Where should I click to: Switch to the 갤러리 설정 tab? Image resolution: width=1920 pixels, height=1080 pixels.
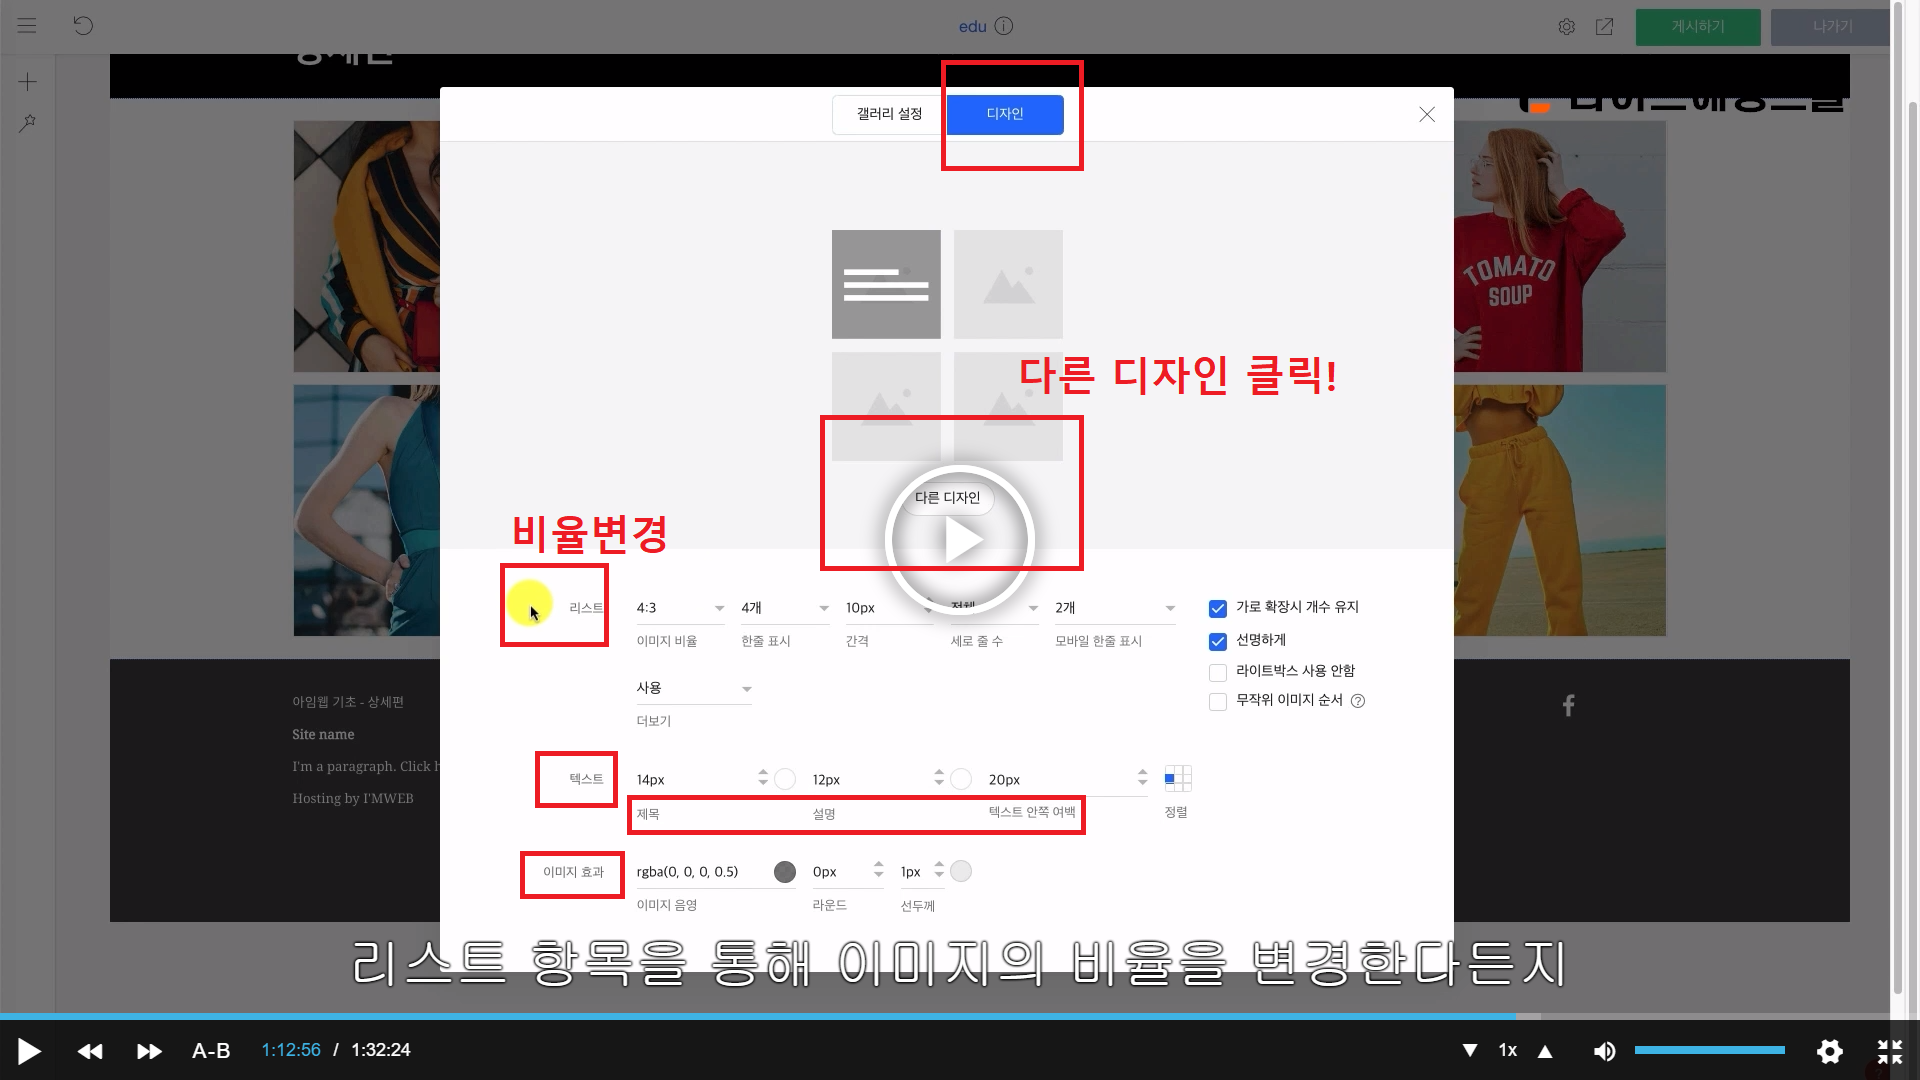point(889,114)
